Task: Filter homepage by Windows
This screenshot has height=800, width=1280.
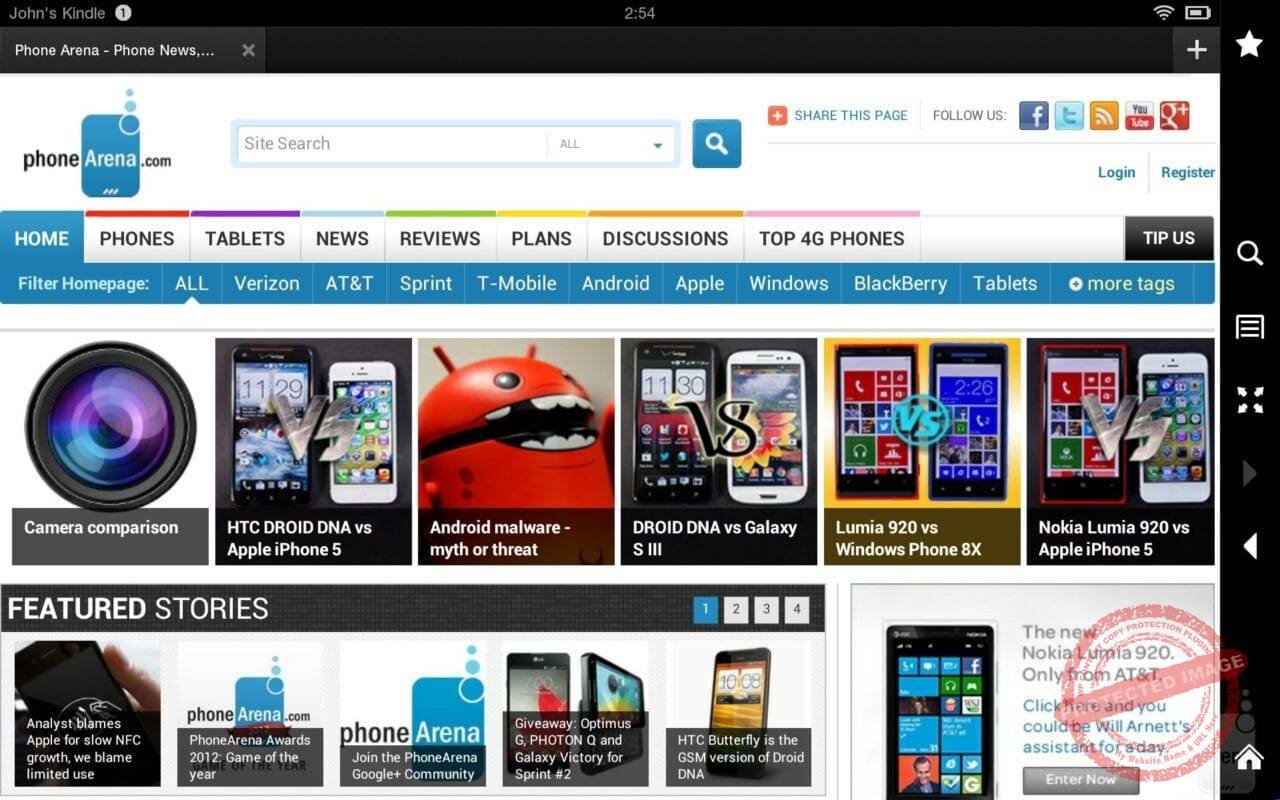Action: point(789,284)
